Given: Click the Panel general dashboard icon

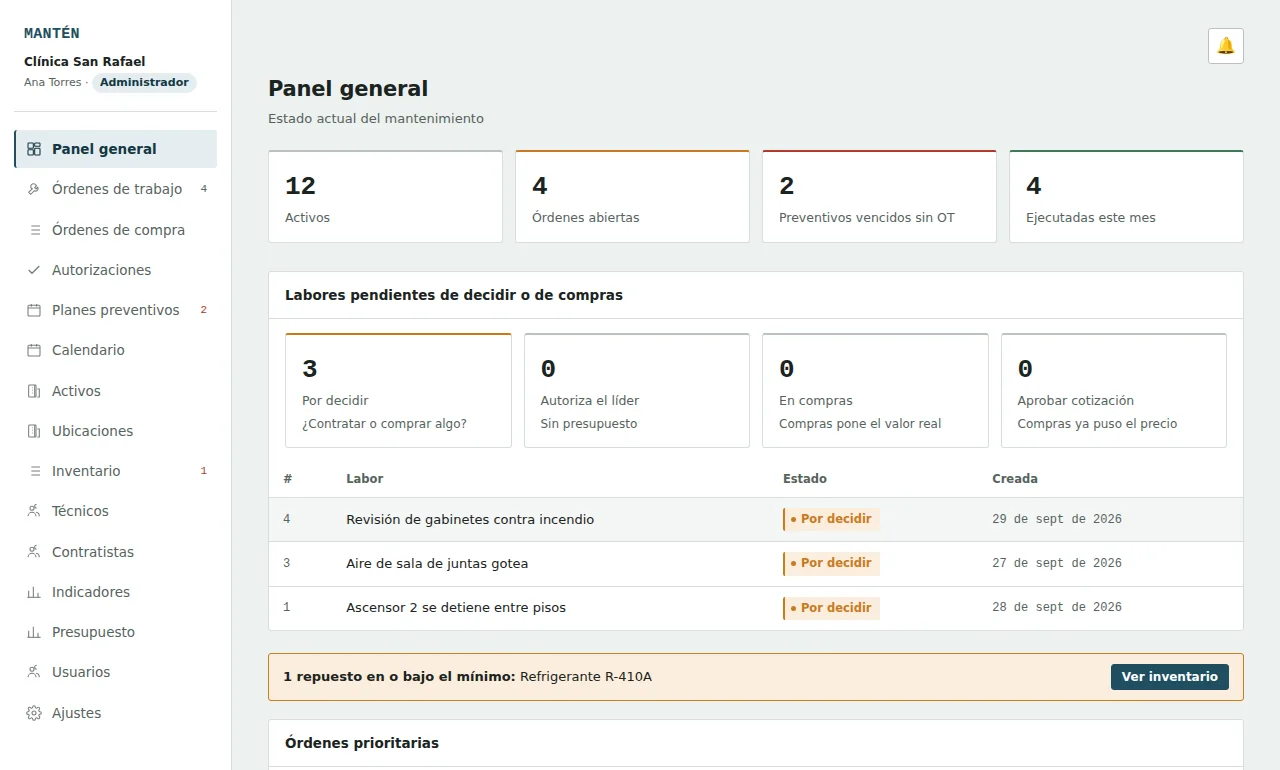Looking at the screenshot, I should pyautogui.click(x=34, y=149).
